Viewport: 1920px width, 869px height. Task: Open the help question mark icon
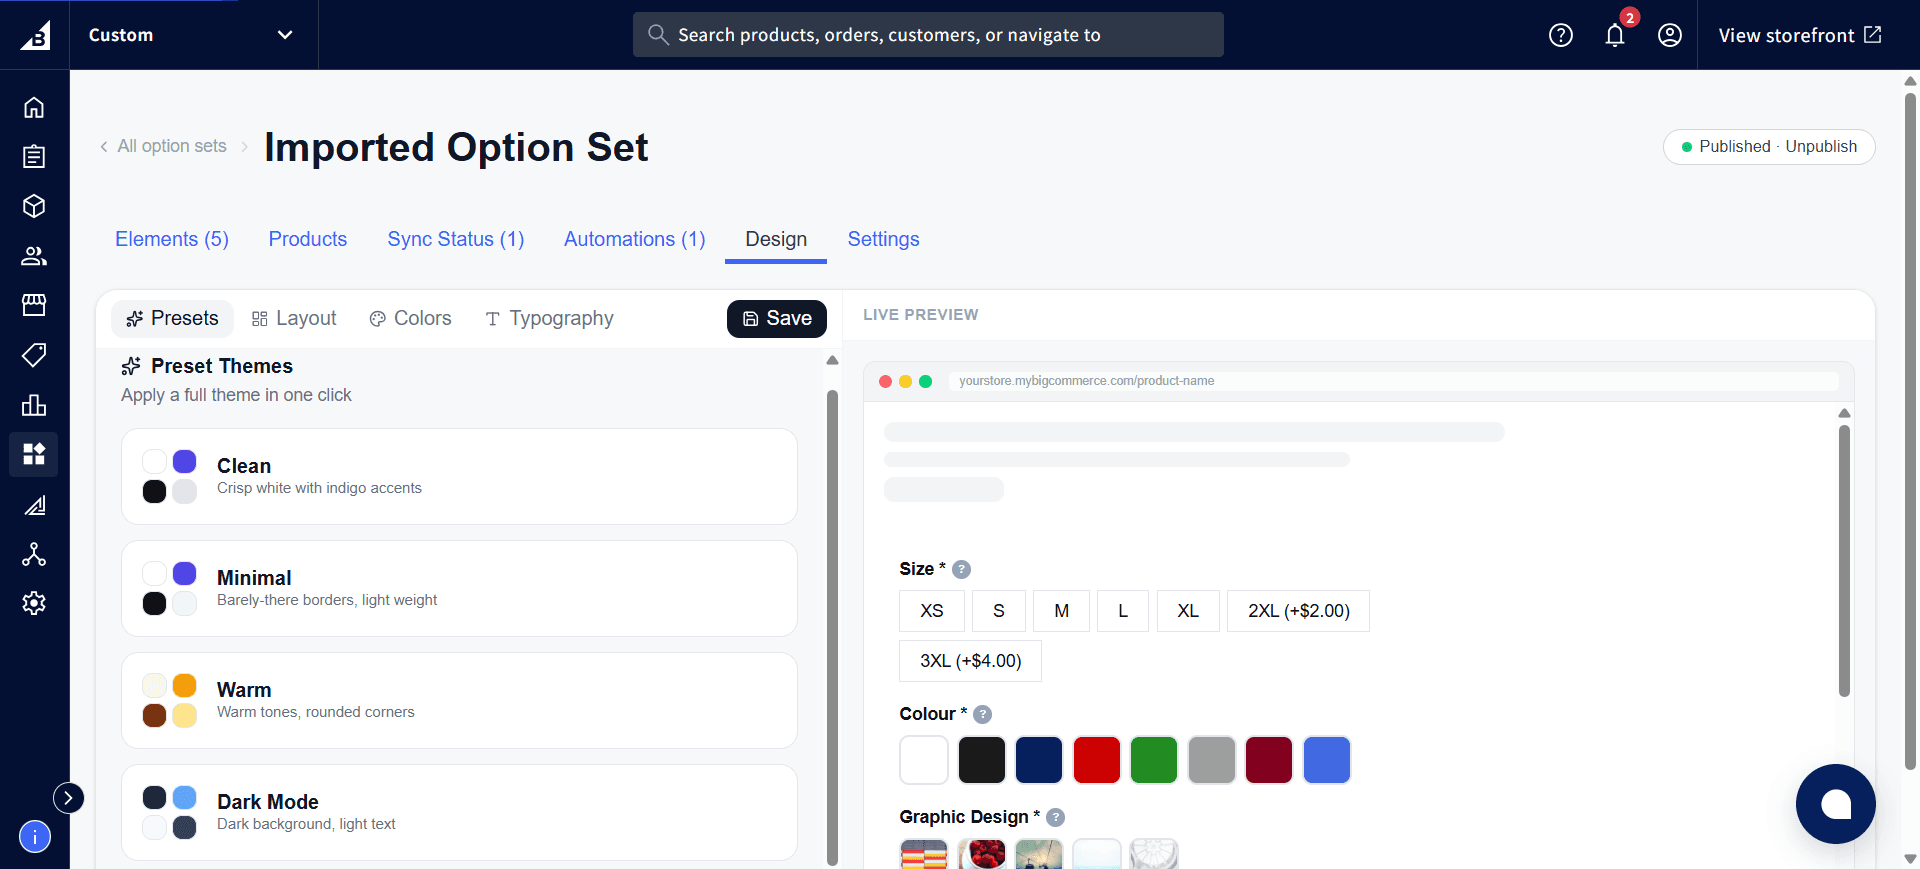click(x=1561, y=35)
